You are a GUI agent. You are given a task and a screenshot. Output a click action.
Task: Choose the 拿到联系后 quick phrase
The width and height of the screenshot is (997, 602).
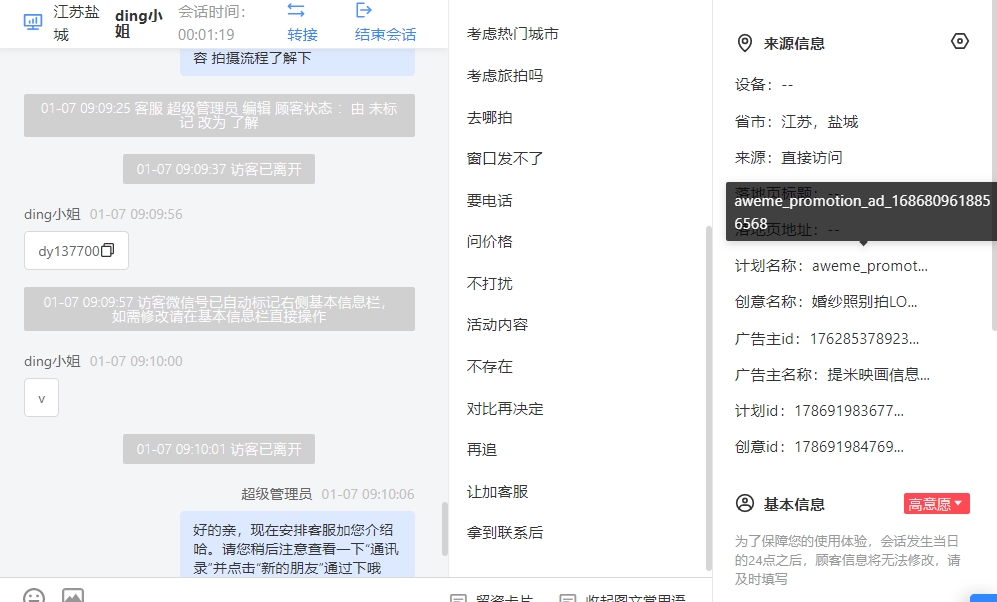(505, 533)
